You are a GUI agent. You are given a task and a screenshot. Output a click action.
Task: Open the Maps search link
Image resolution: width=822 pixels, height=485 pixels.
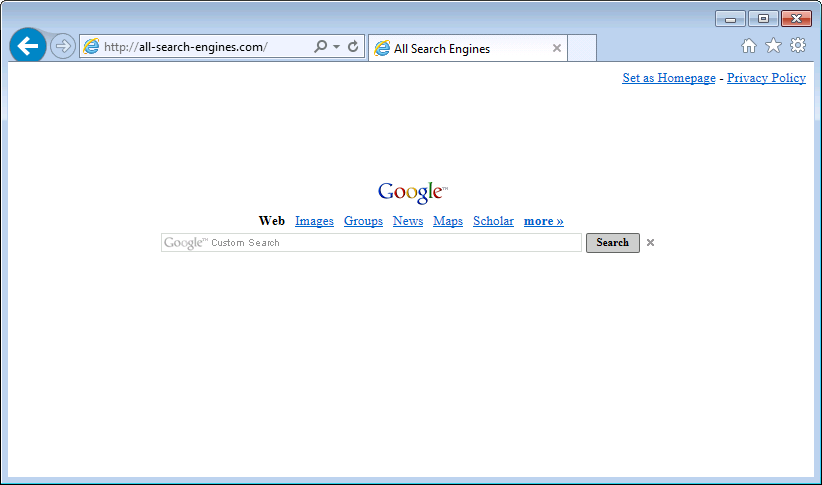click(x=448, y=221)
